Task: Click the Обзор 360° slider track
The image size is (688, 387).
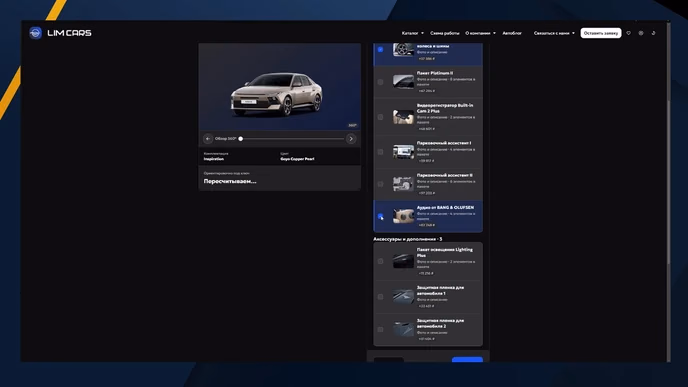Action: point(292,139)
